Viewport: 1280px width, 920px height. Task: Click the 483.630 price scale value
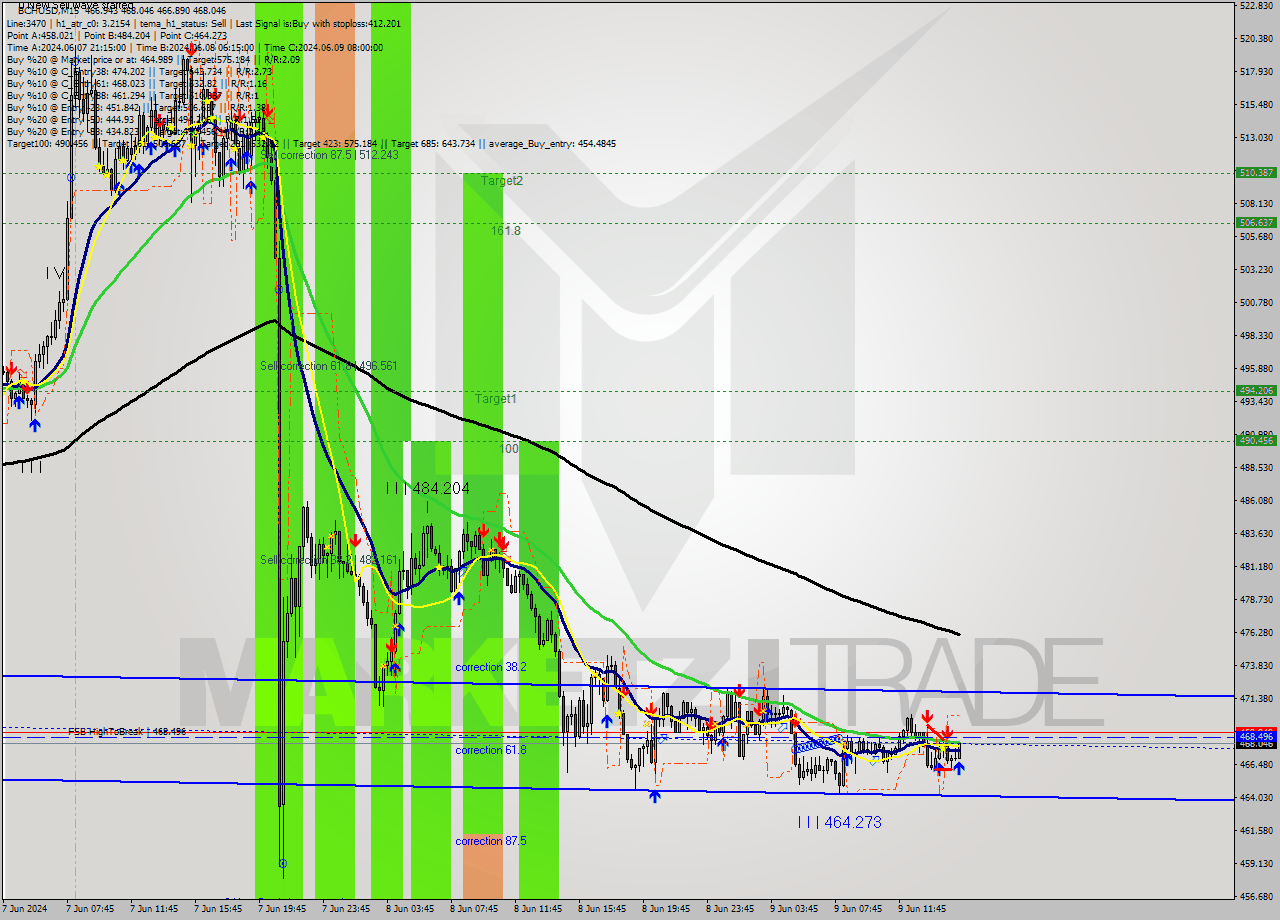[x=1256, y=533]
